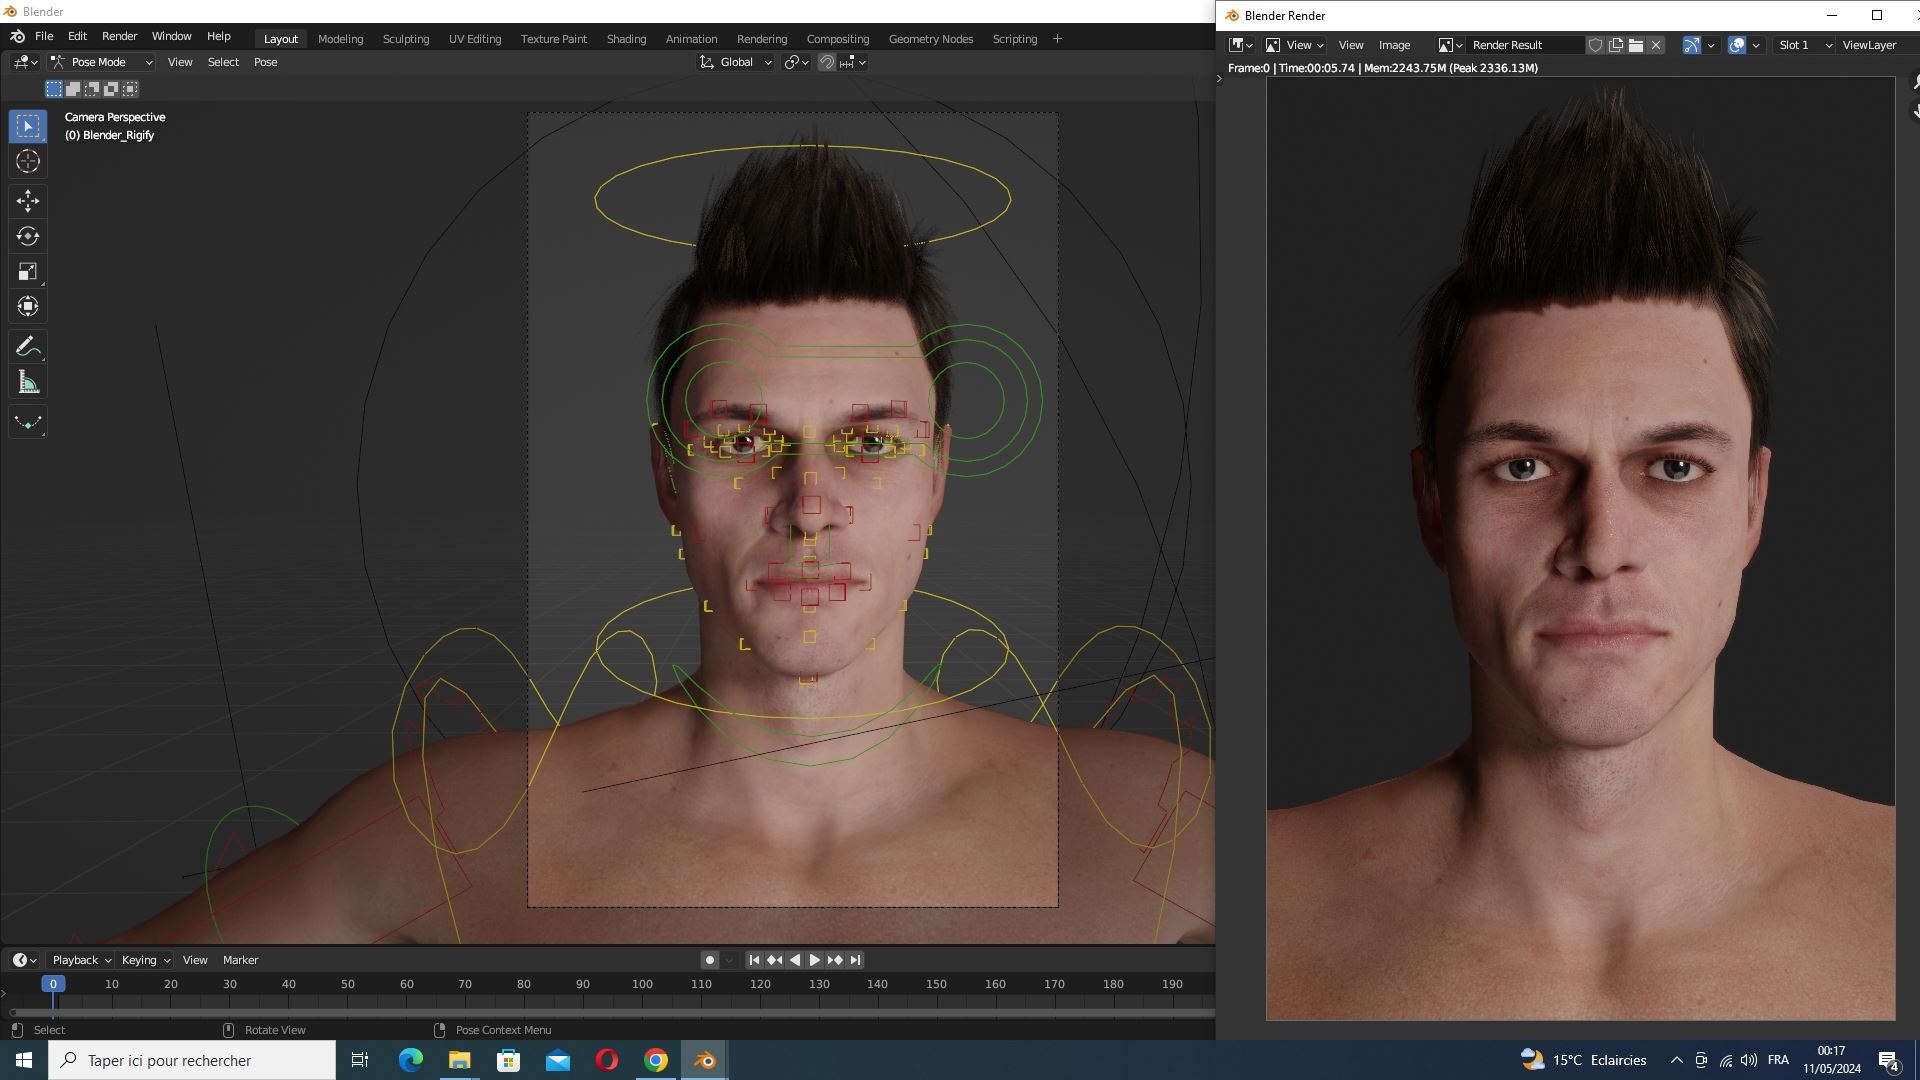
Task: Select the Rotate tool in the left toolbar
Action: click(x=28, y=236)
